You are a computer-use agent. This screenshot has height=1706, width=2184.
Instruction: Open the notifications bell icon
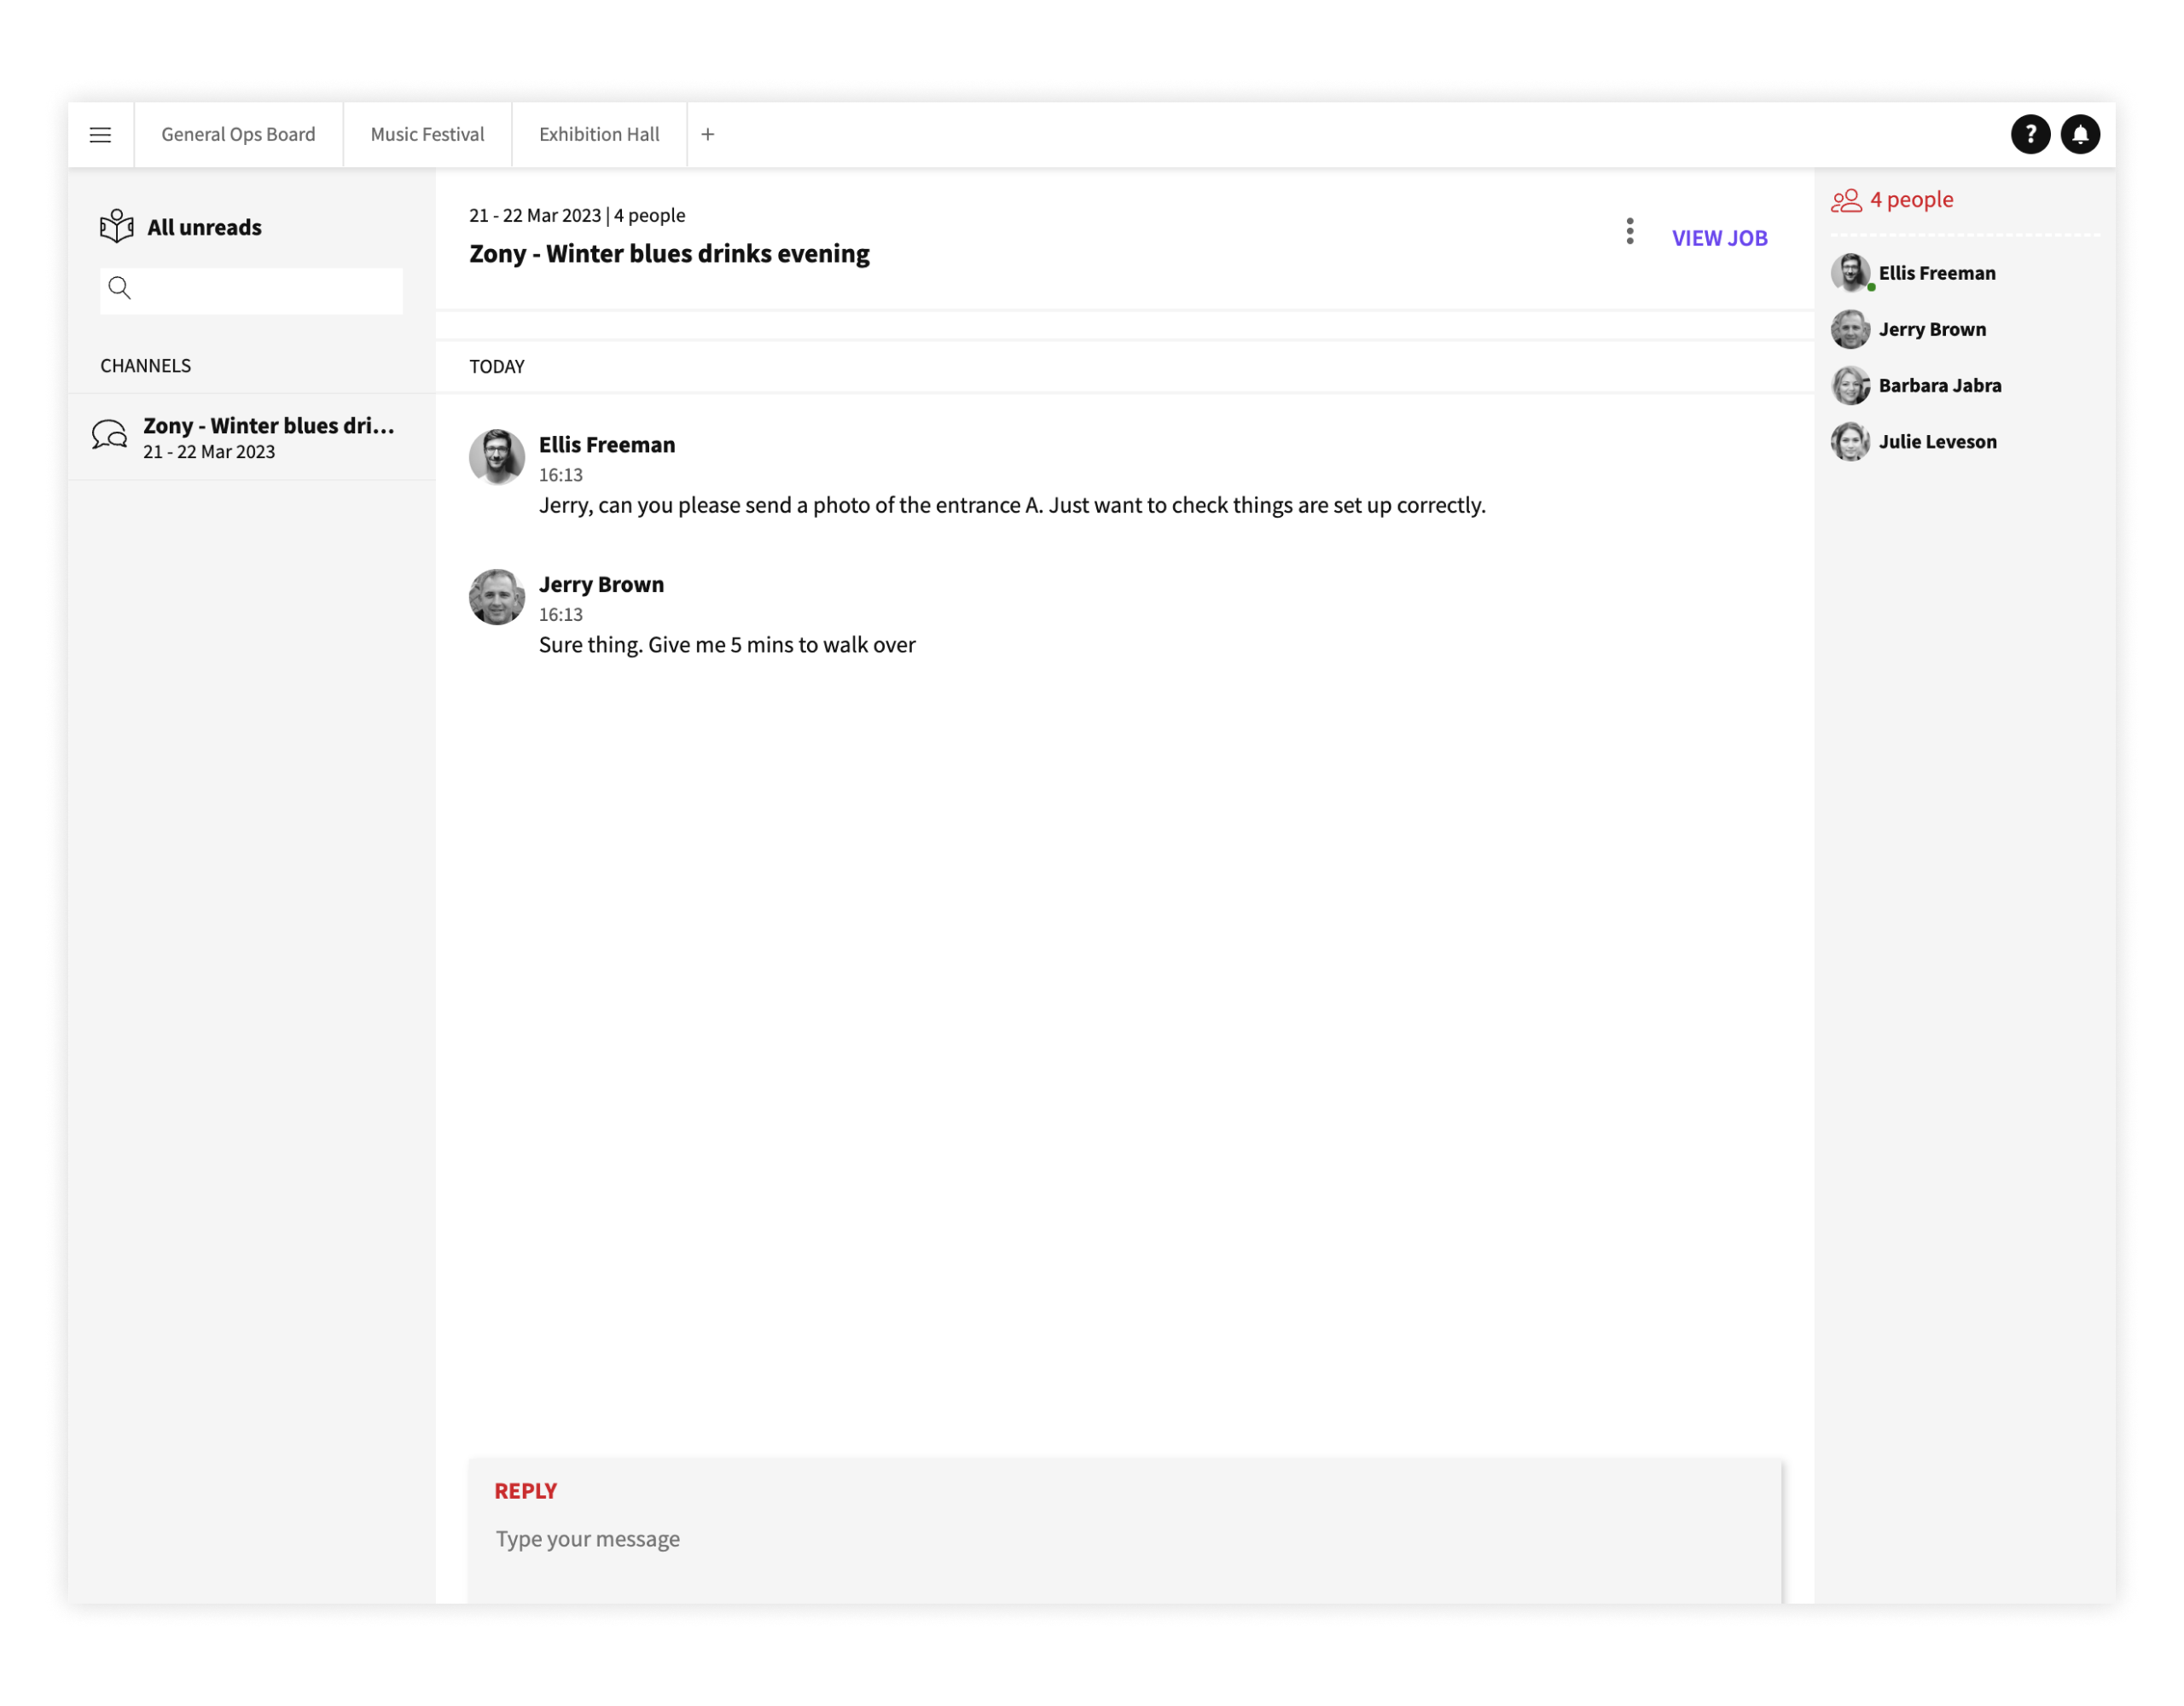[2080, 135]
